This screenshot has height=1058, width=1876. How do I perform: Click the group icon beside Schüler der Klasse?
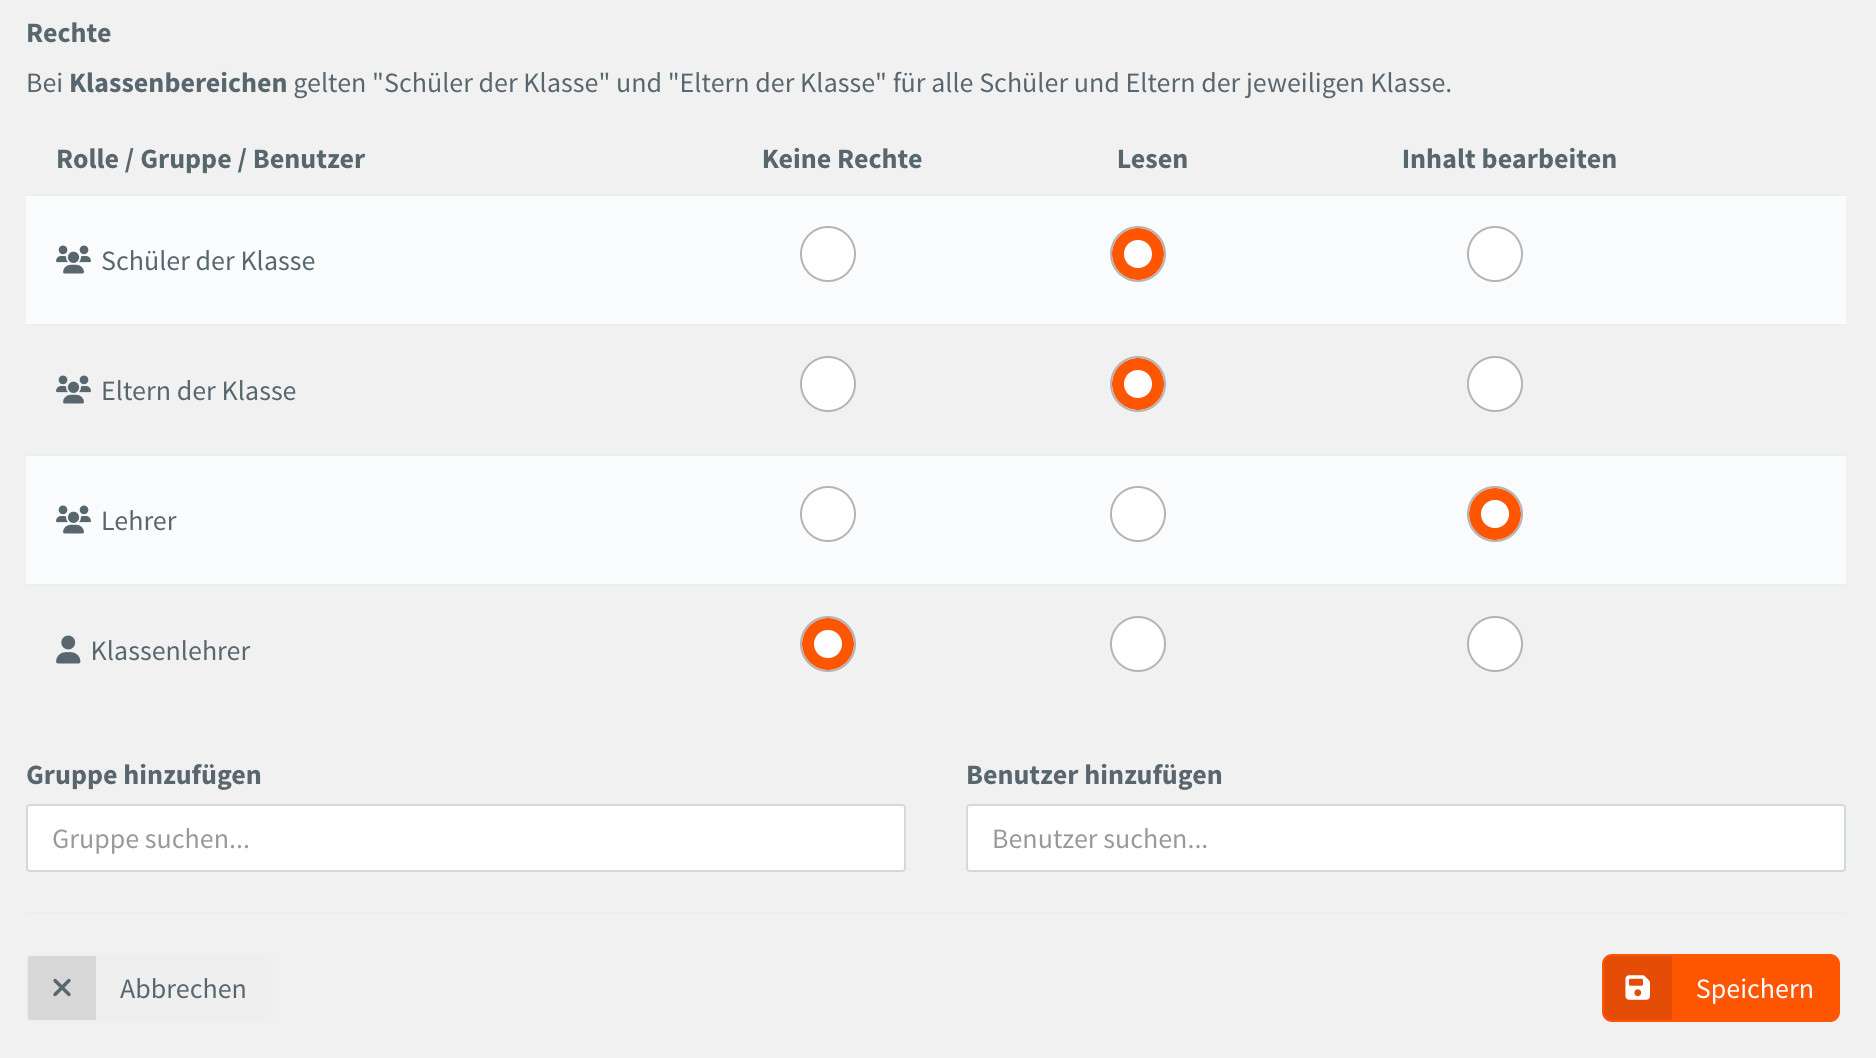coord(73,260)
